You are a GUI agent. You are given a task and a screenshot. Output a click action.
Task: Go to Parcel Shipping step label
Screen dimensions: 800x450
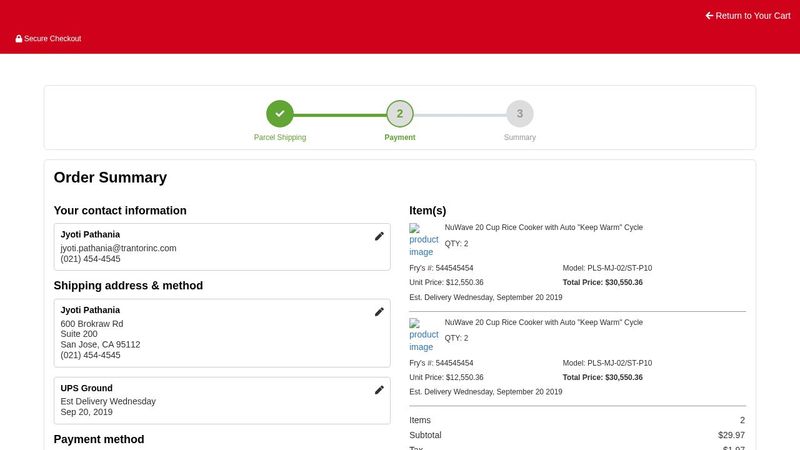(280, 137)
